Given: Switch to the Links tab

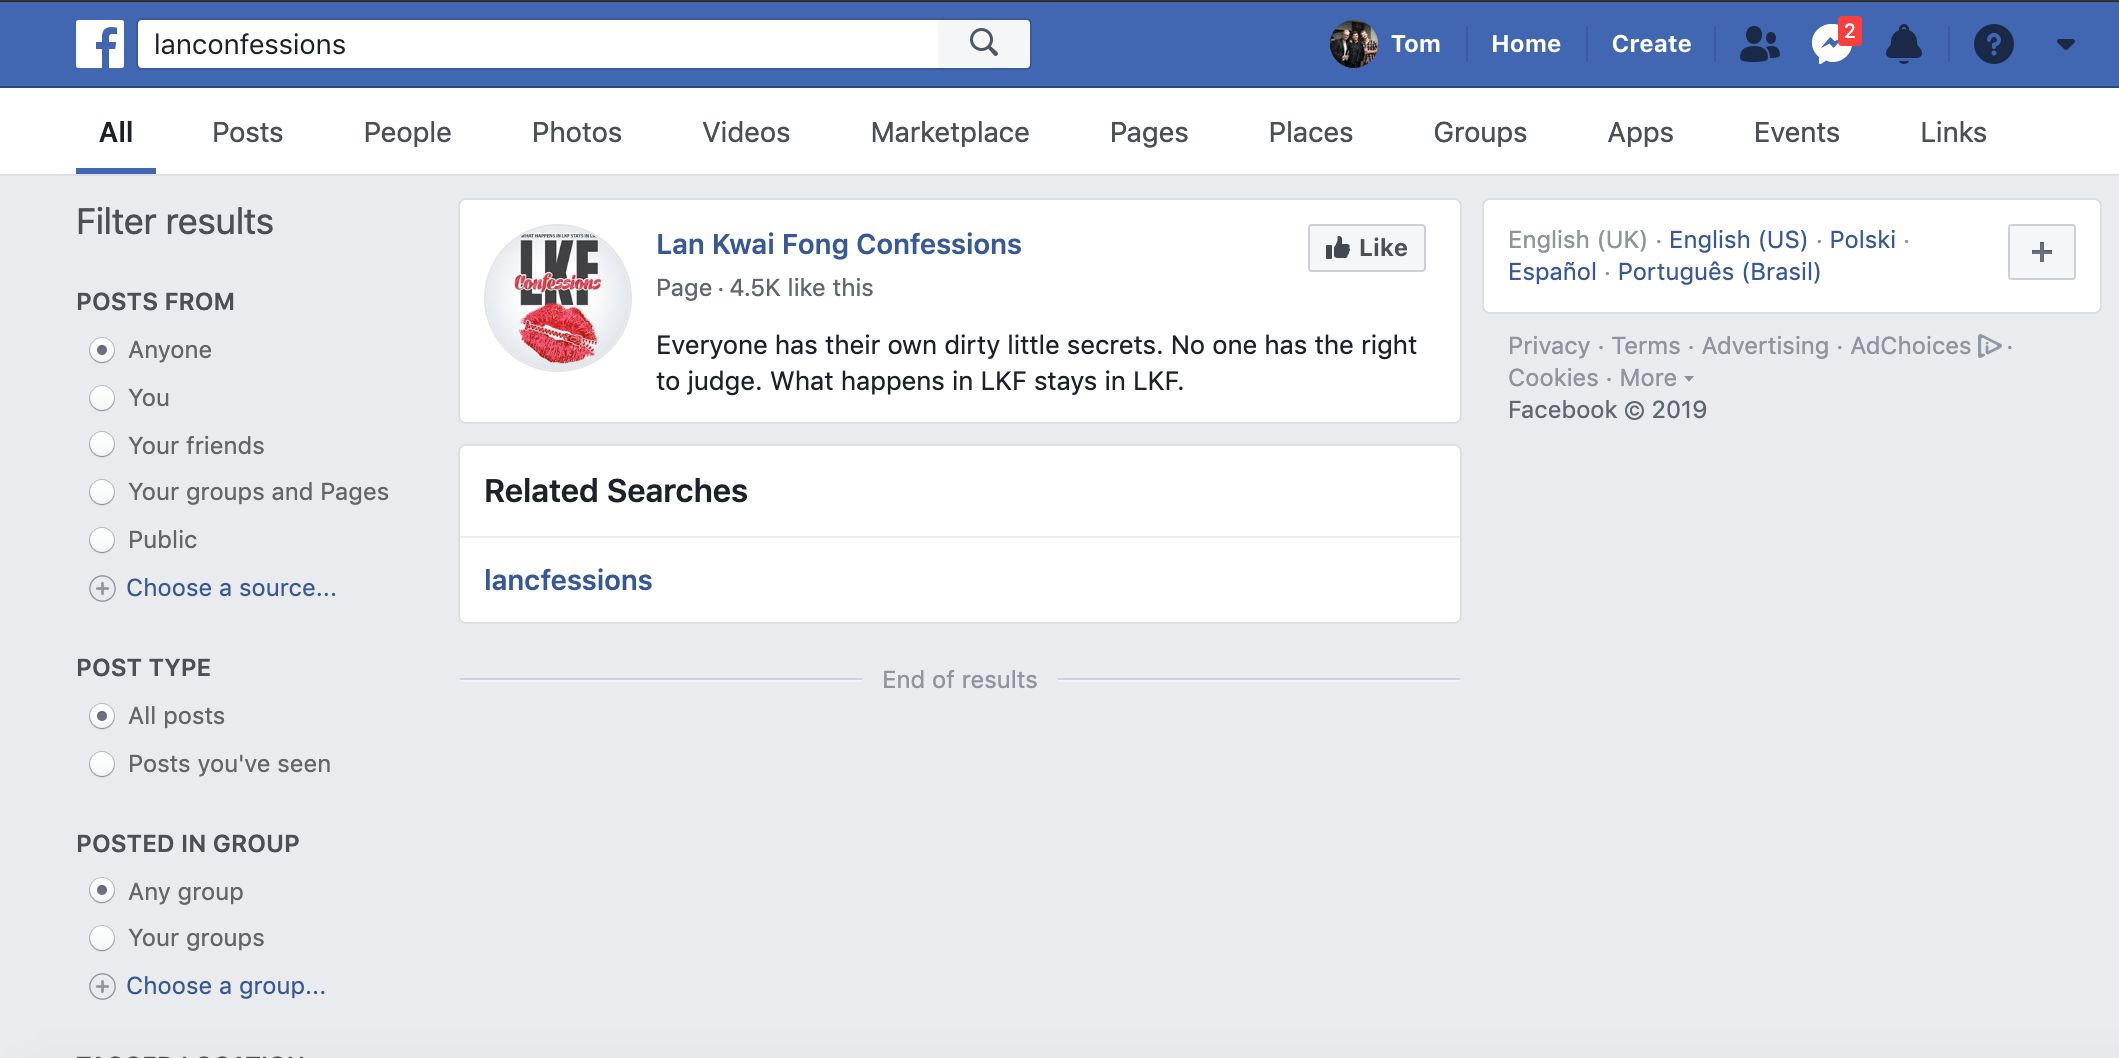Looking at the screenshot, I should pos(1952,132).
